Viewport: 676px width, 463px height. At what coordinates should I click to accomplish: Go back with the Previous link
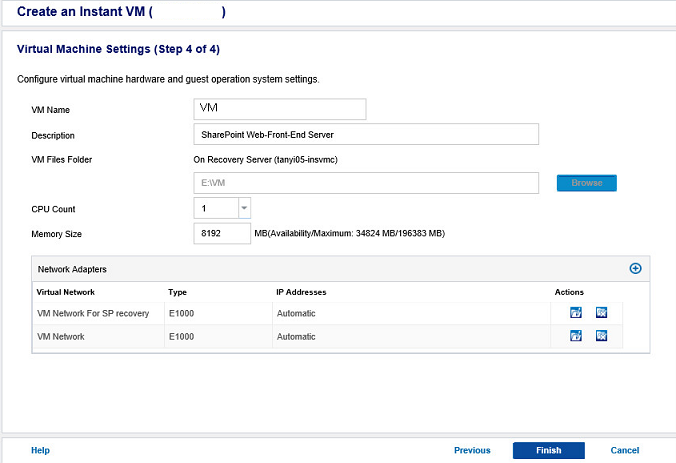coord(472,450)
